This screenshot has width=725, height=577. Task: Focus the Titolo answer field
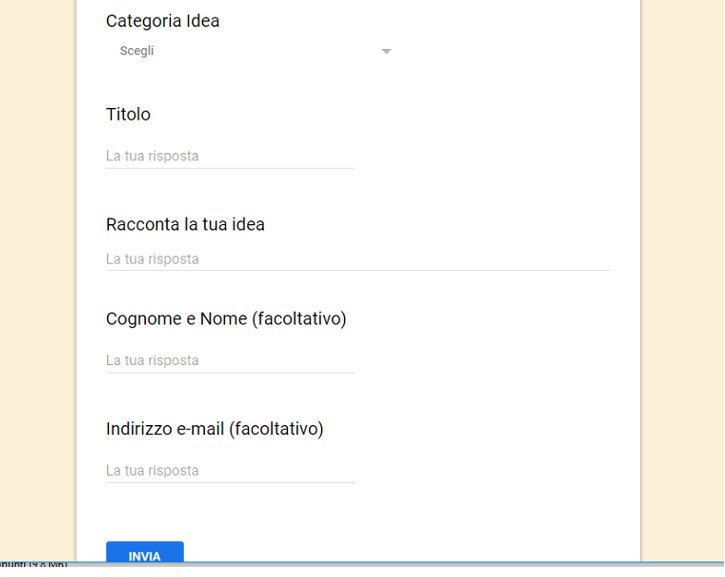[x=229, y=156]
